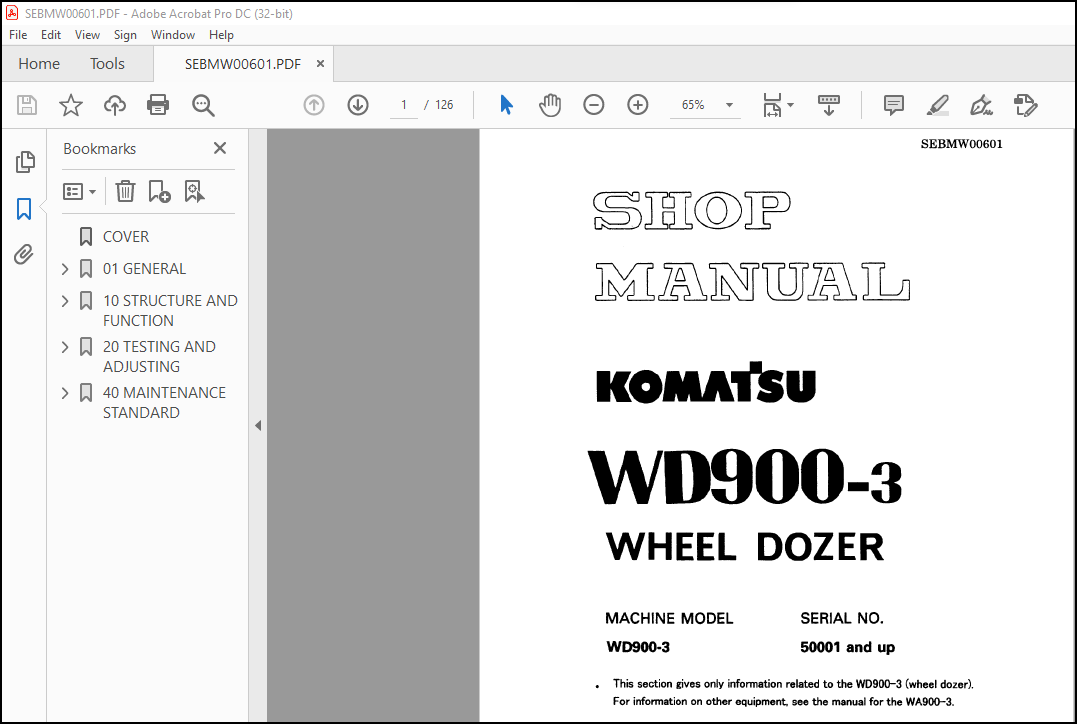Zoom out with the minus icon
This screenshot has width=1077, height=724.
[x=593, y=105]
